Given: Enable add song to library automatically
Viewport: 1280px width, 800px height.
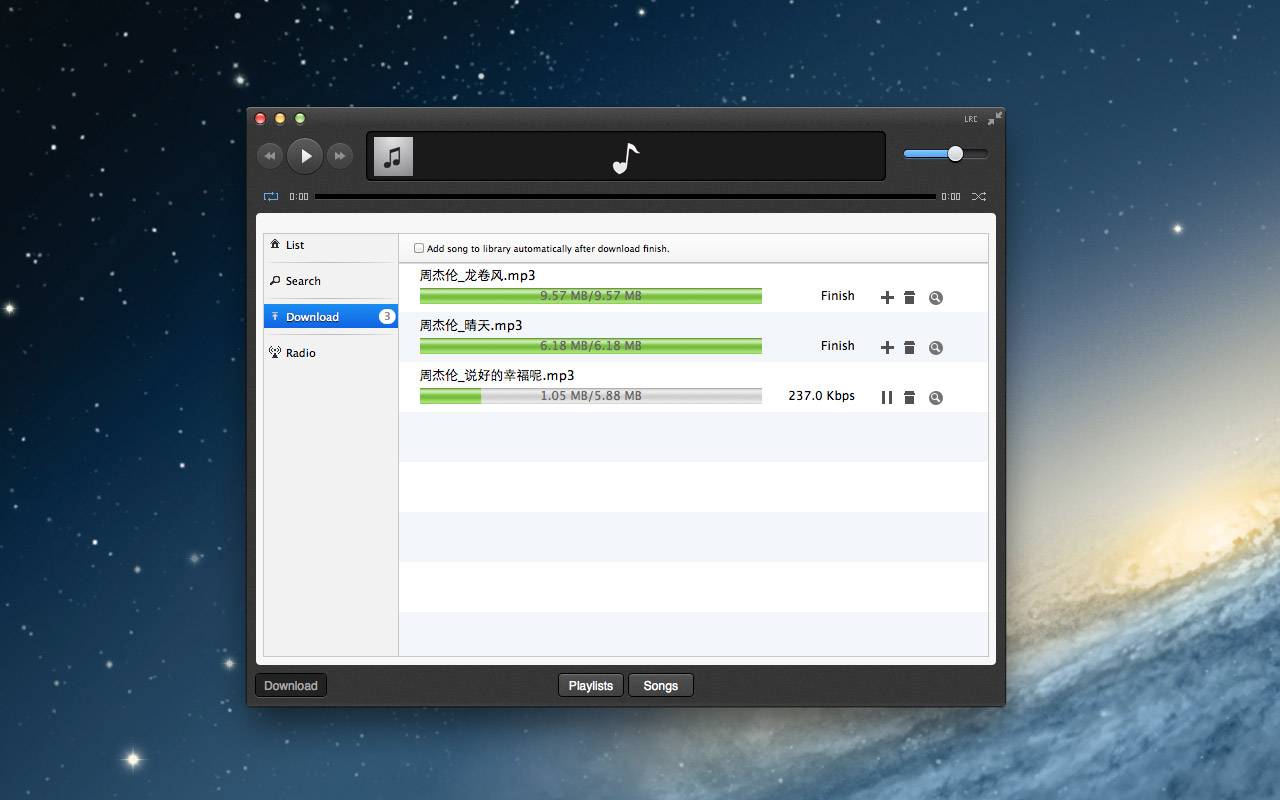Looking at the screenshot, I should (x=419, y=248).
